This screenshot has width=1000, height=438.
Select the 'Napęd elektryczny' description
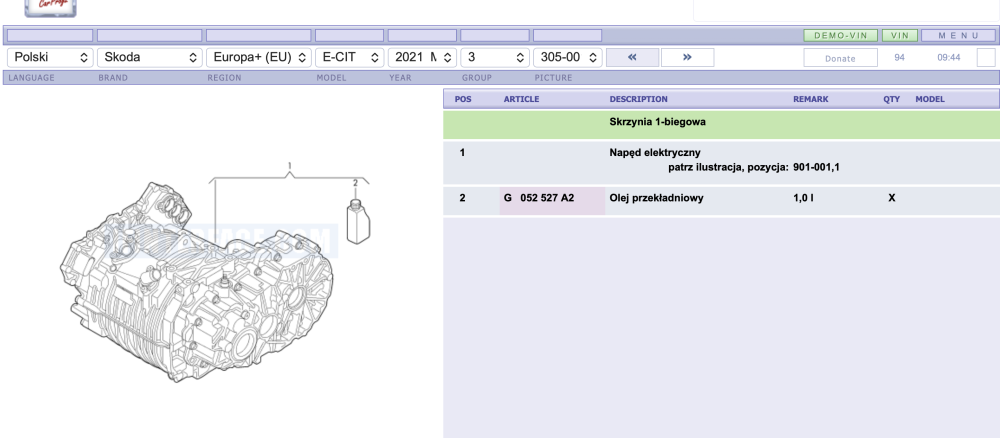(655, 153)
